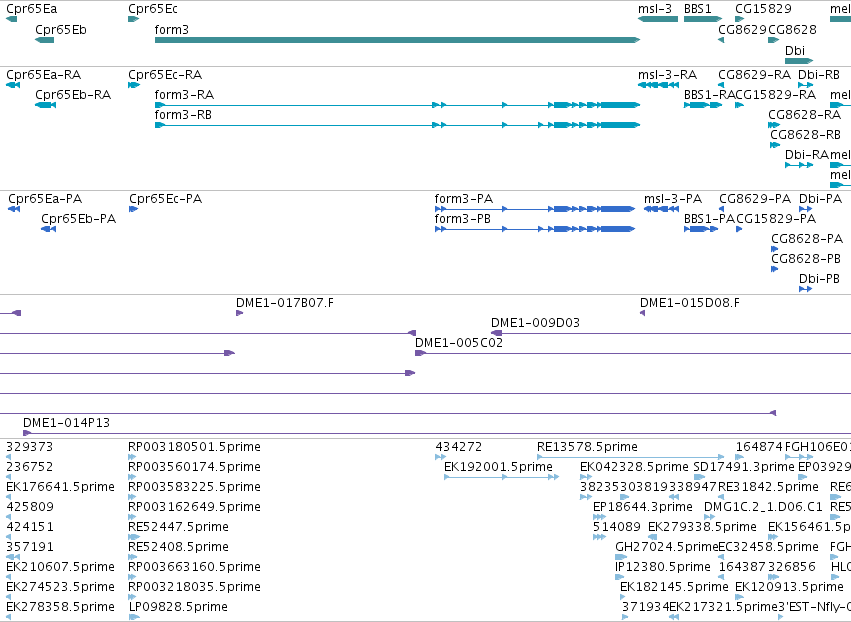Click the DME1-014P13 BAC label

click(x=66, y=423)
